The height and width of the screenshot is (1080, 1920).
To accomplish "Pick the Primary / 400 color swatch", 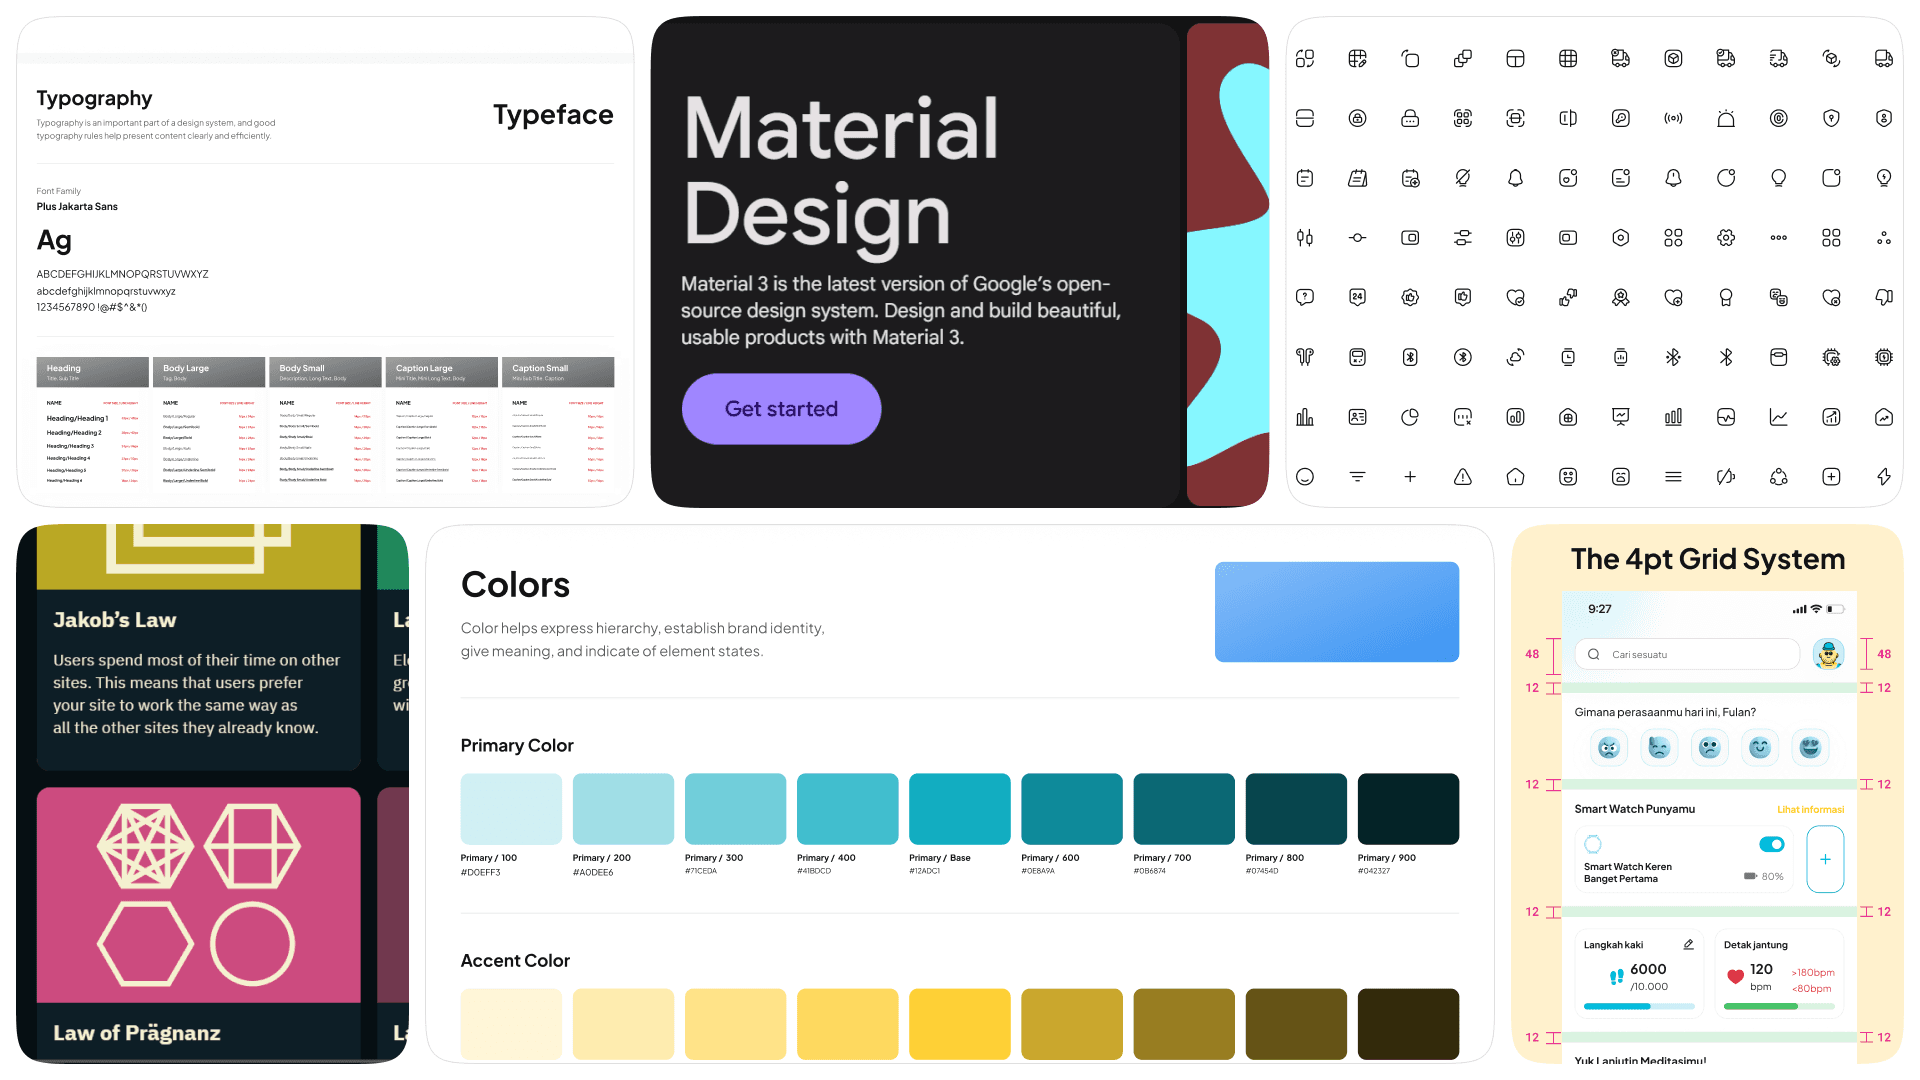I will (848, 809).
